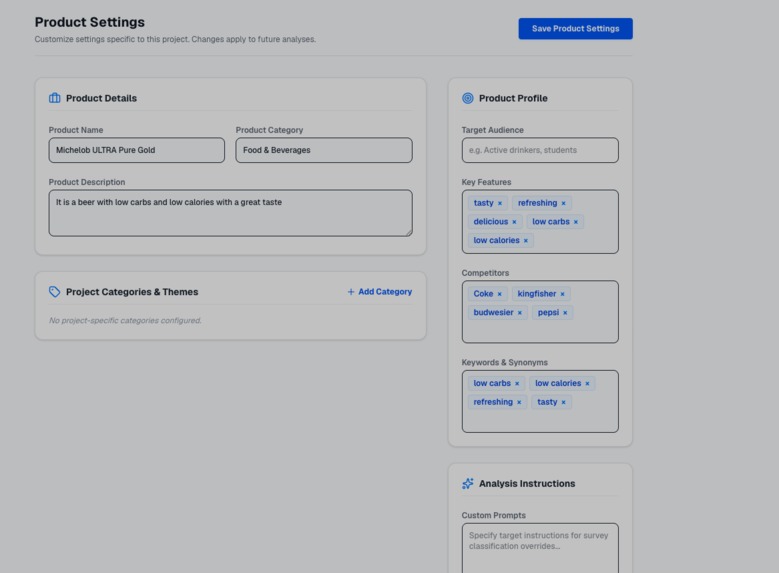779x573 pixels.
Task: Remove 'refreshing' tag in Key Features
Action: pos(563,203)
